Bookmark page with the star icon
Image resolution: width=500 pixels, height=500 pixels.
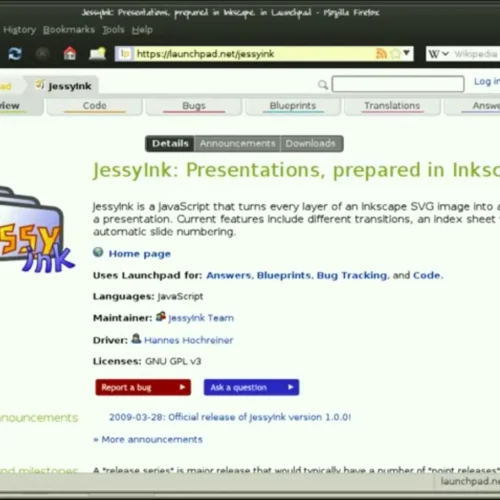(x=395, y=53)
